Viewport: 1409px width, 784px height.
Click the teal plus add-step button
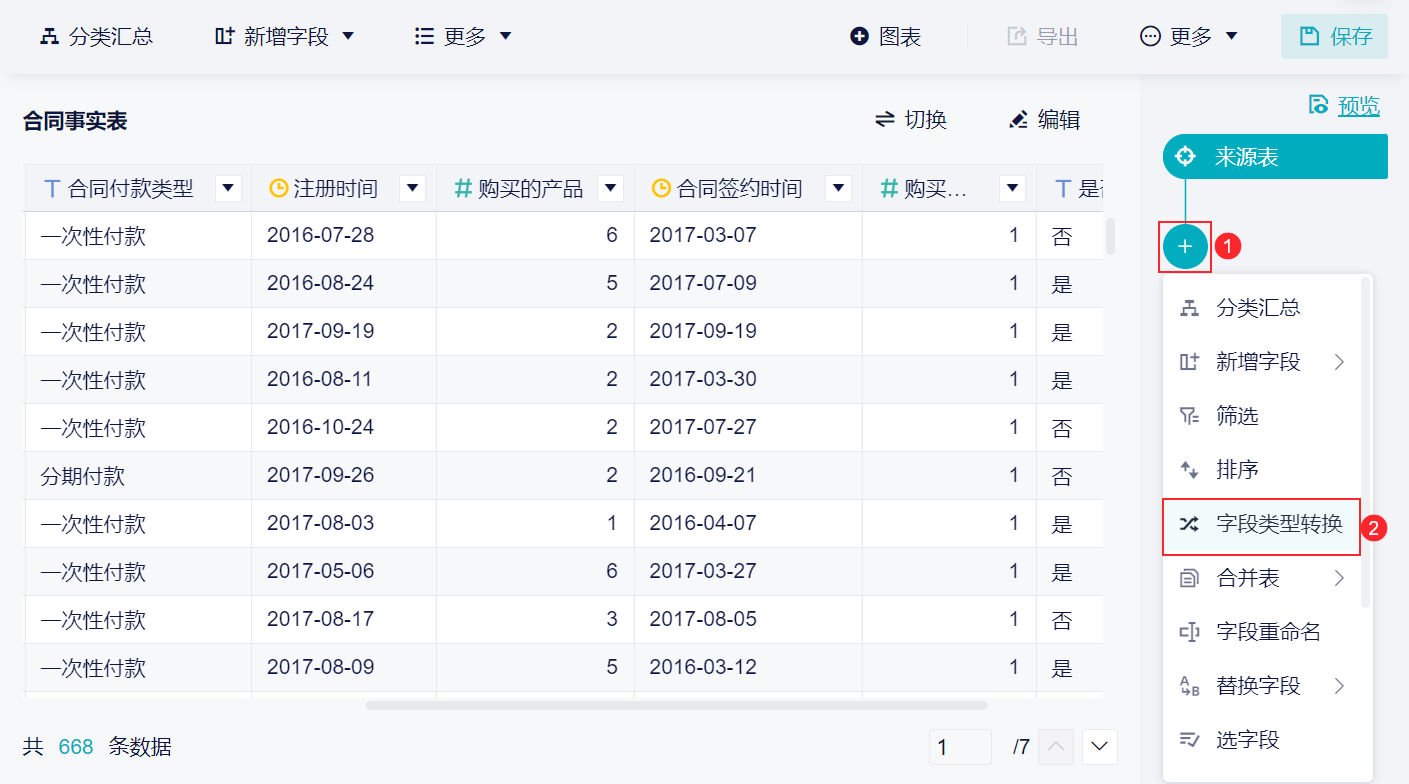pyautogui.click(x=1185, y=247)
